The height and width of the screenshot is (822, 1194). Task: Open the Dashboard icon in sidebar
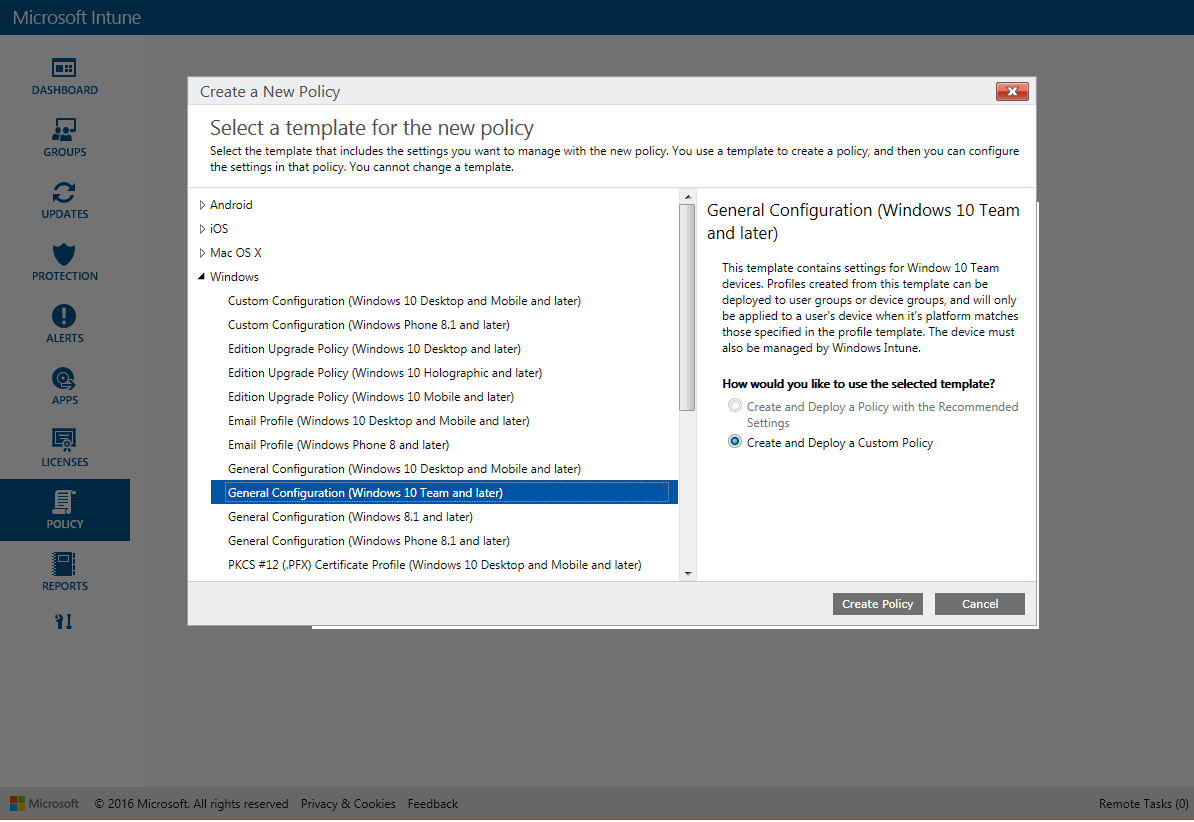click(64, 68)
